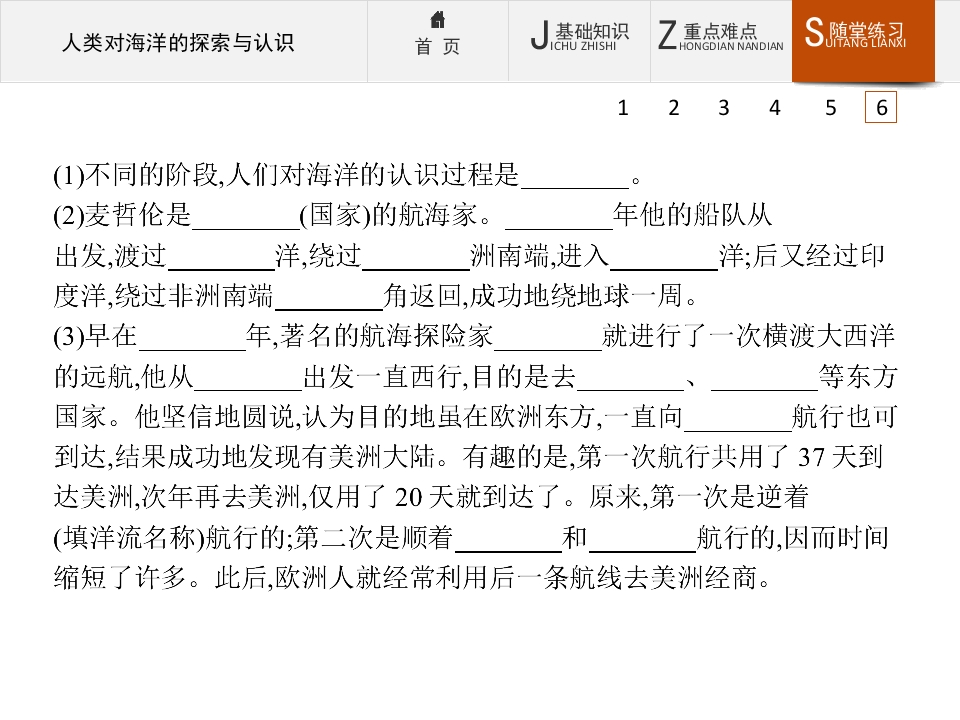Click the boxed page number 6
This screenshot has height=720, width=960.
[881, 107]
